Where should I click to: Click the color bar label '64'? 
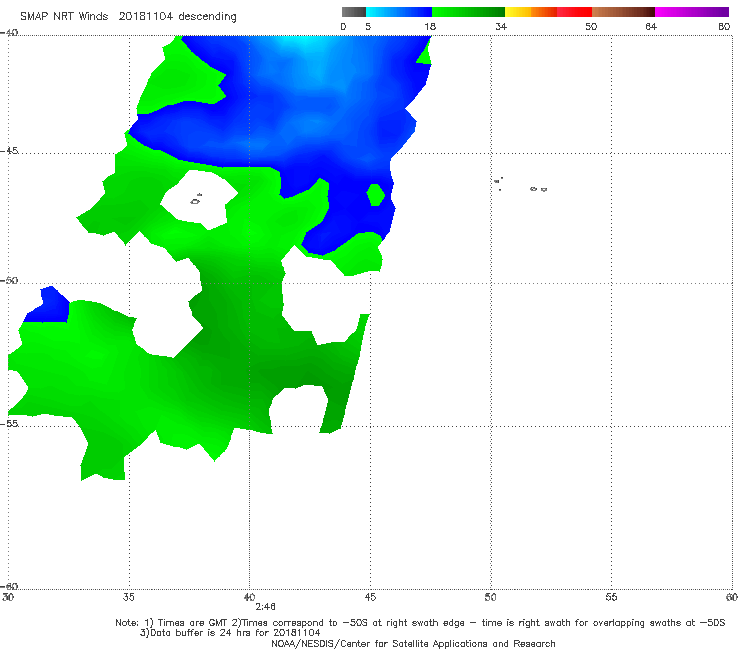tap(651, 26)
